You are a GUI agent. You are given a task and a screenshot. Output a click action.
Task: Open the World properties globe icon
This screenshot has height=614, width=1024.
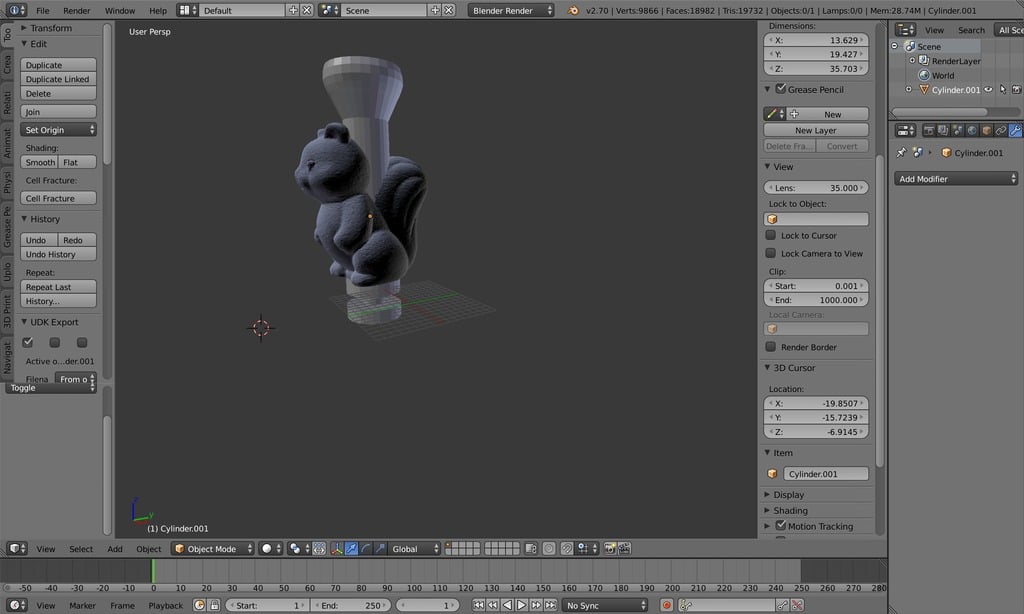pos(972,131)
